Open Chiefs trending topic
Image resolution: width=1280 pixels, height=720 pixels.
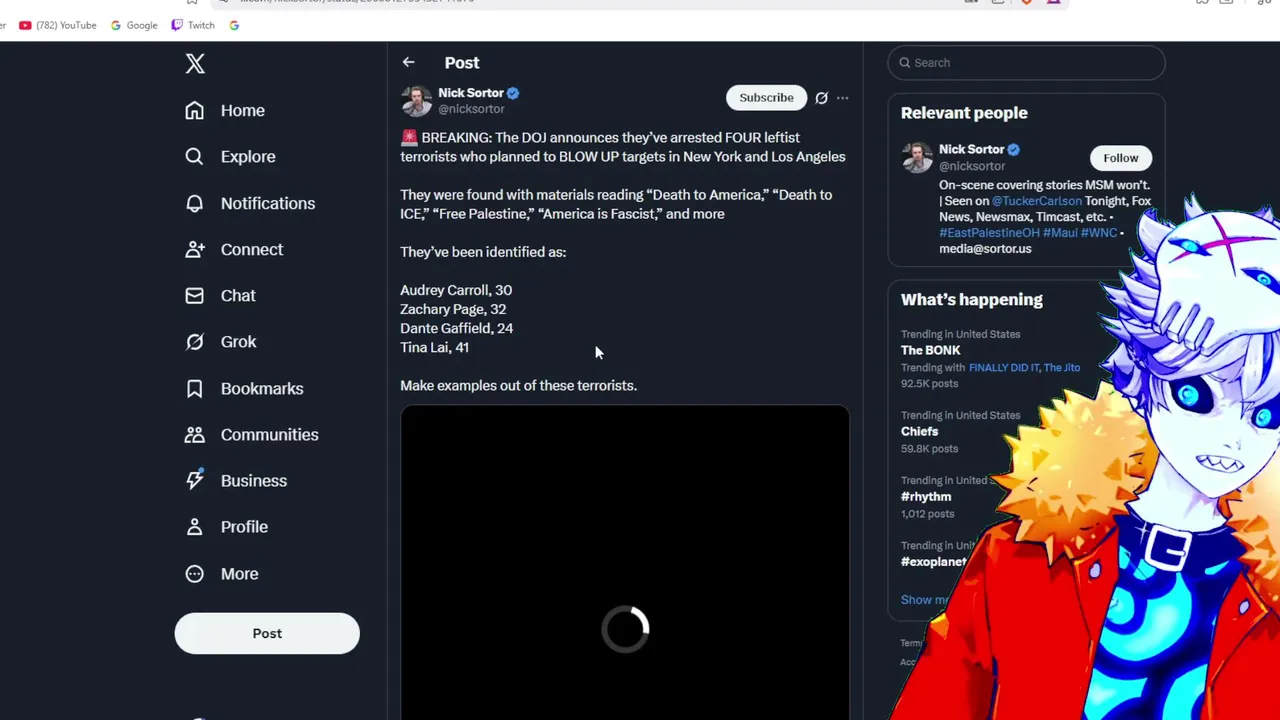pyautogui.click(x=920, y=432)
